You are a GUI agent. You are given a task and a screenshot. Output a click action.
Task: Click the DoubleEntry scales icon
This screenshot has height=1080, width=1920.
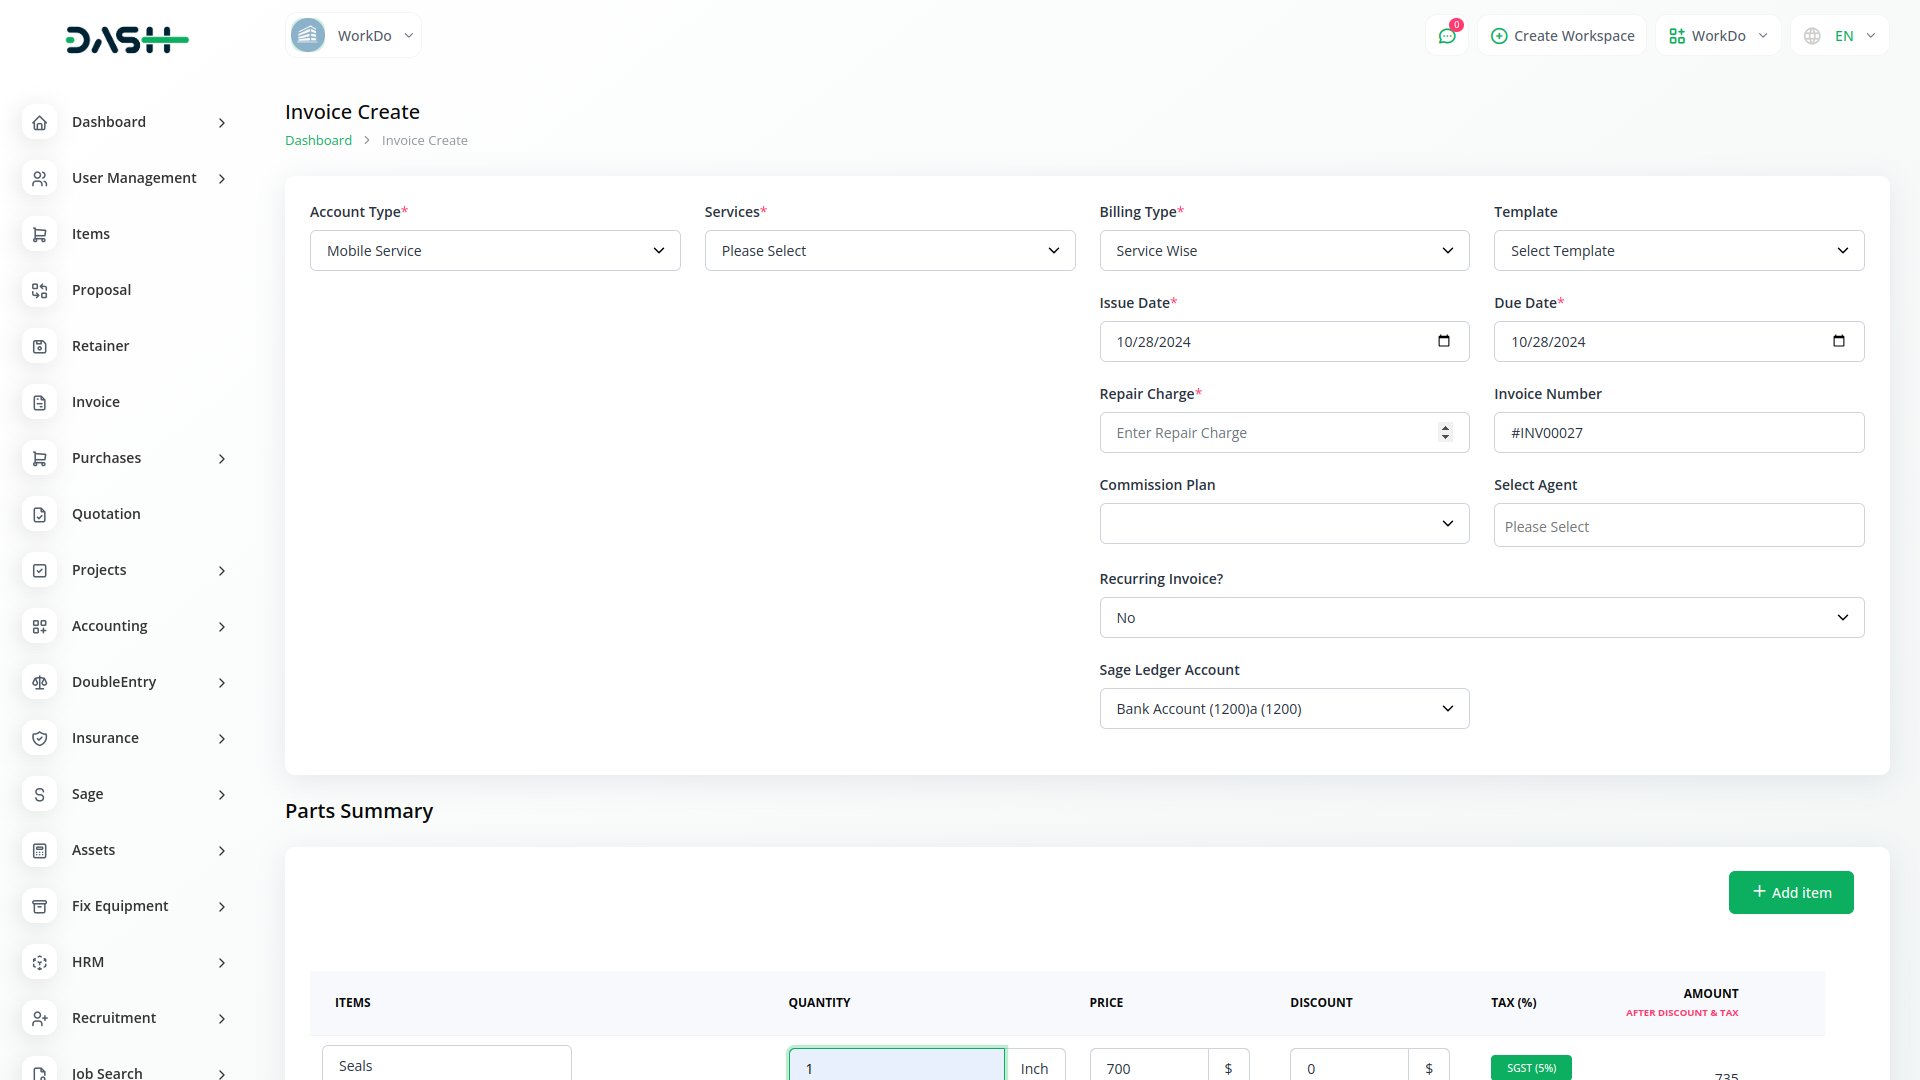pyautogui.click(x=39, y=682)
